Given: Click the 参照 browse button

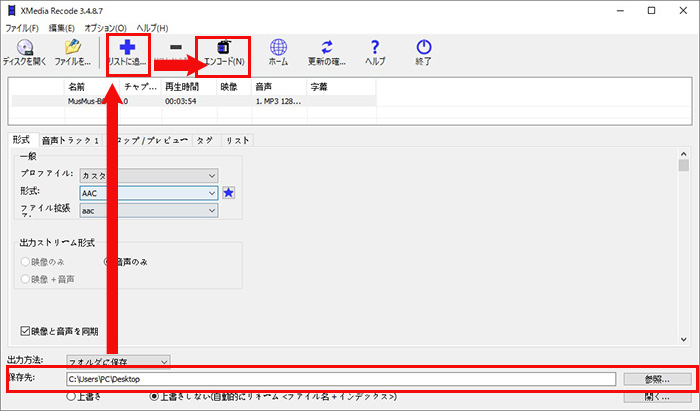Looking at the screenshot, I should 655,379.
